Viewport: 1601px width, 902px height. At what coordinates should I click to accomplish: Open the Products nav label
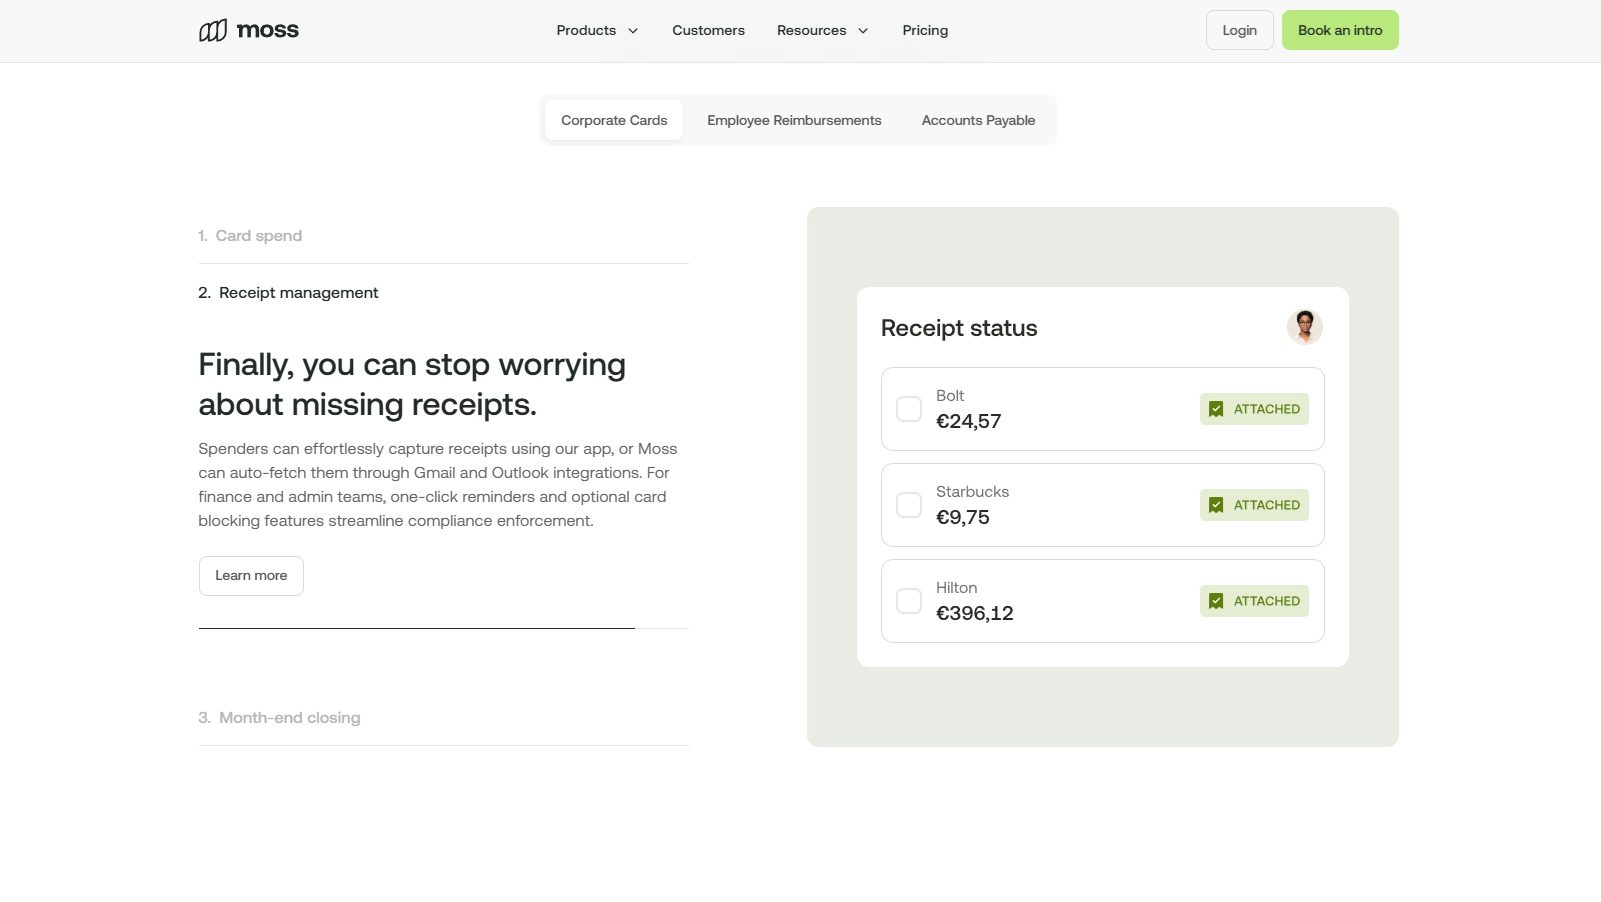[586, 31]
